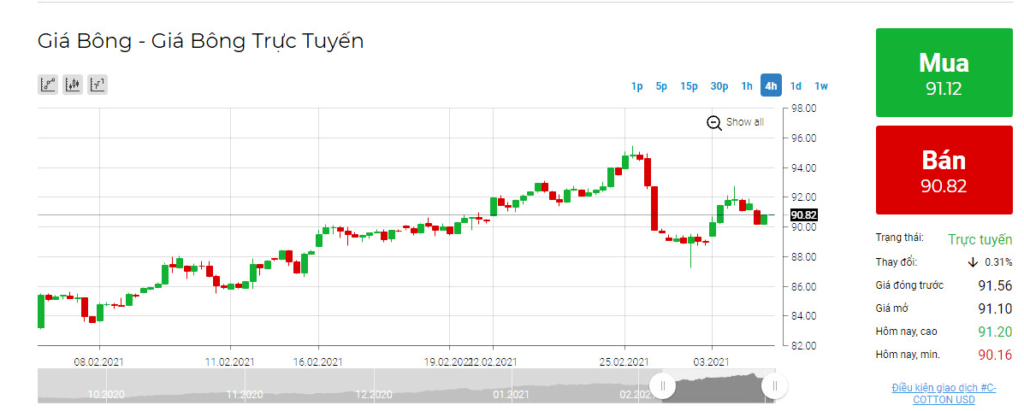Image resolution: width=1024 pixels, height=411 pixels.
Task: Click right handle of range slider
Action: tap(772, 385)
